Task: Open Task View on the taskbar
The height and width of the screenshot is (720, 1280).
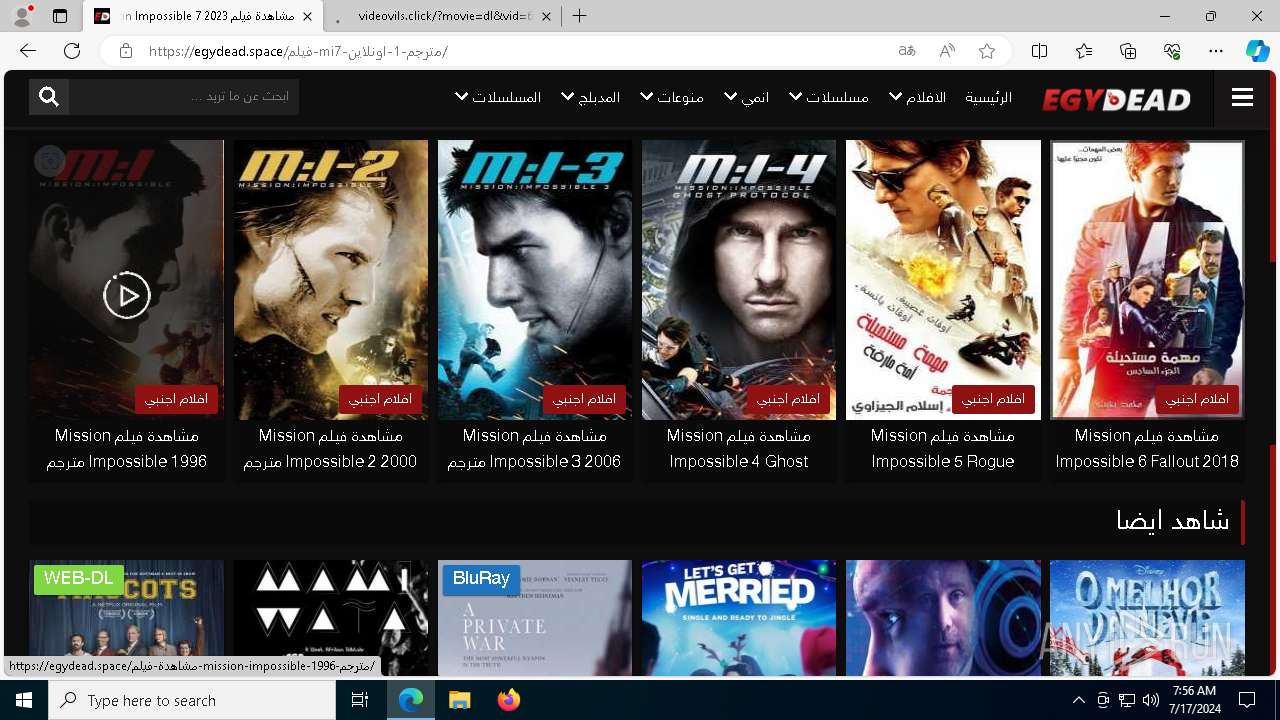Action: click(x=360, y=700)
